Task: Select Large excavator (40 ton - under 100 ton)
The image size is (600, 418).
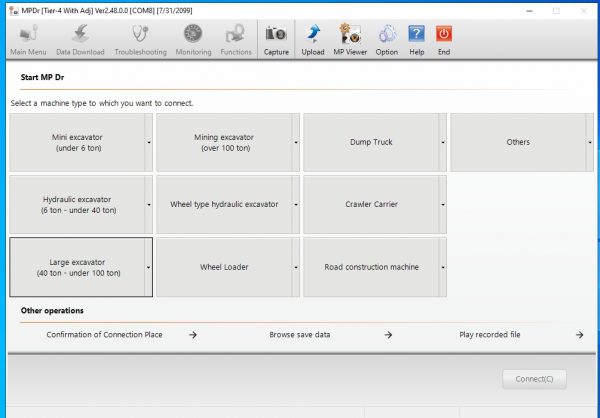Action: [77, 267]
